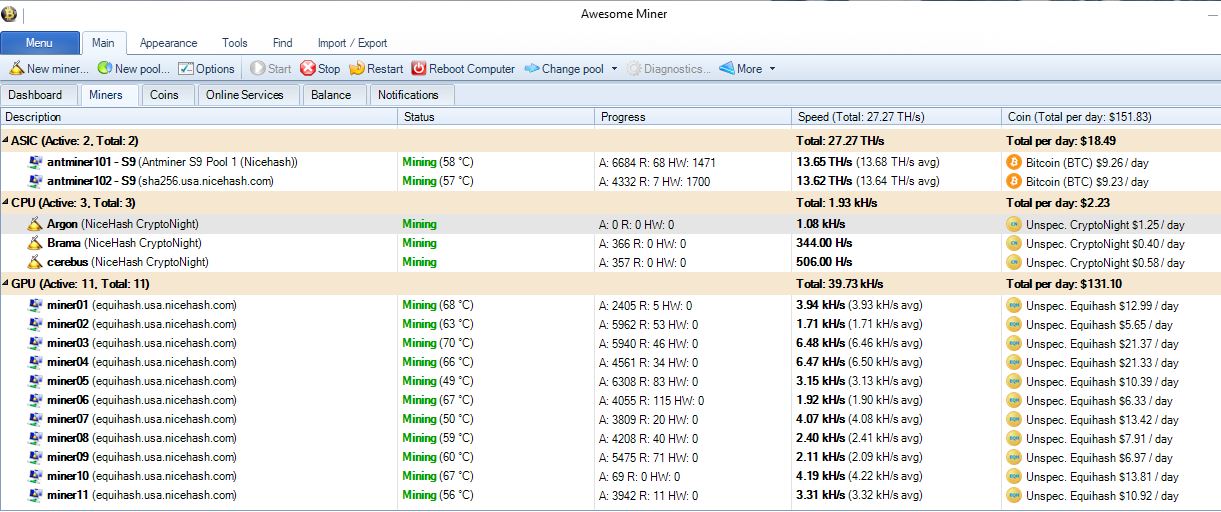
Task: Switch to the Main ribbon tab
Action: pyautogui.click(x=103, y=43)
